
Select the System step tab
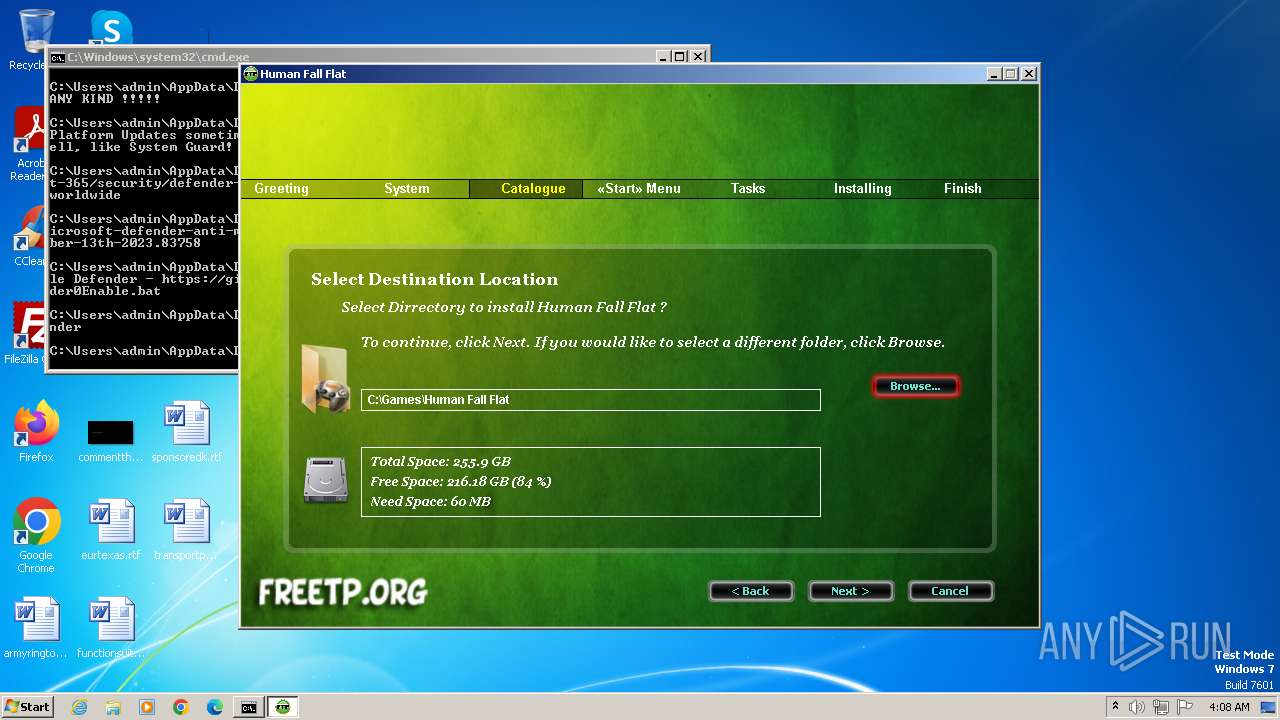(407, 189)
